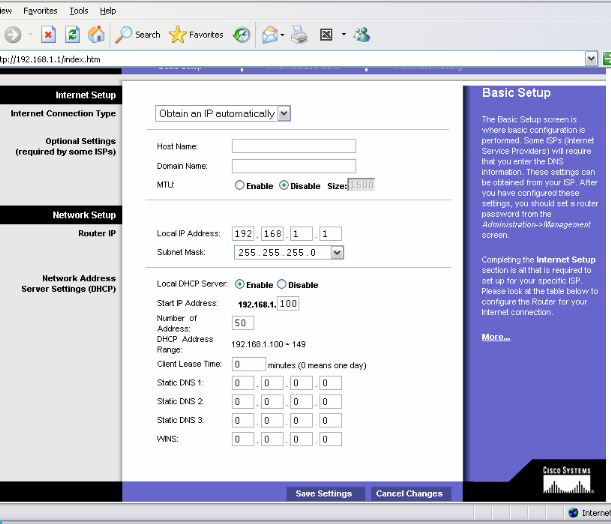
Task: Open the address bar URL dropdown
Action: pos(592,59)
